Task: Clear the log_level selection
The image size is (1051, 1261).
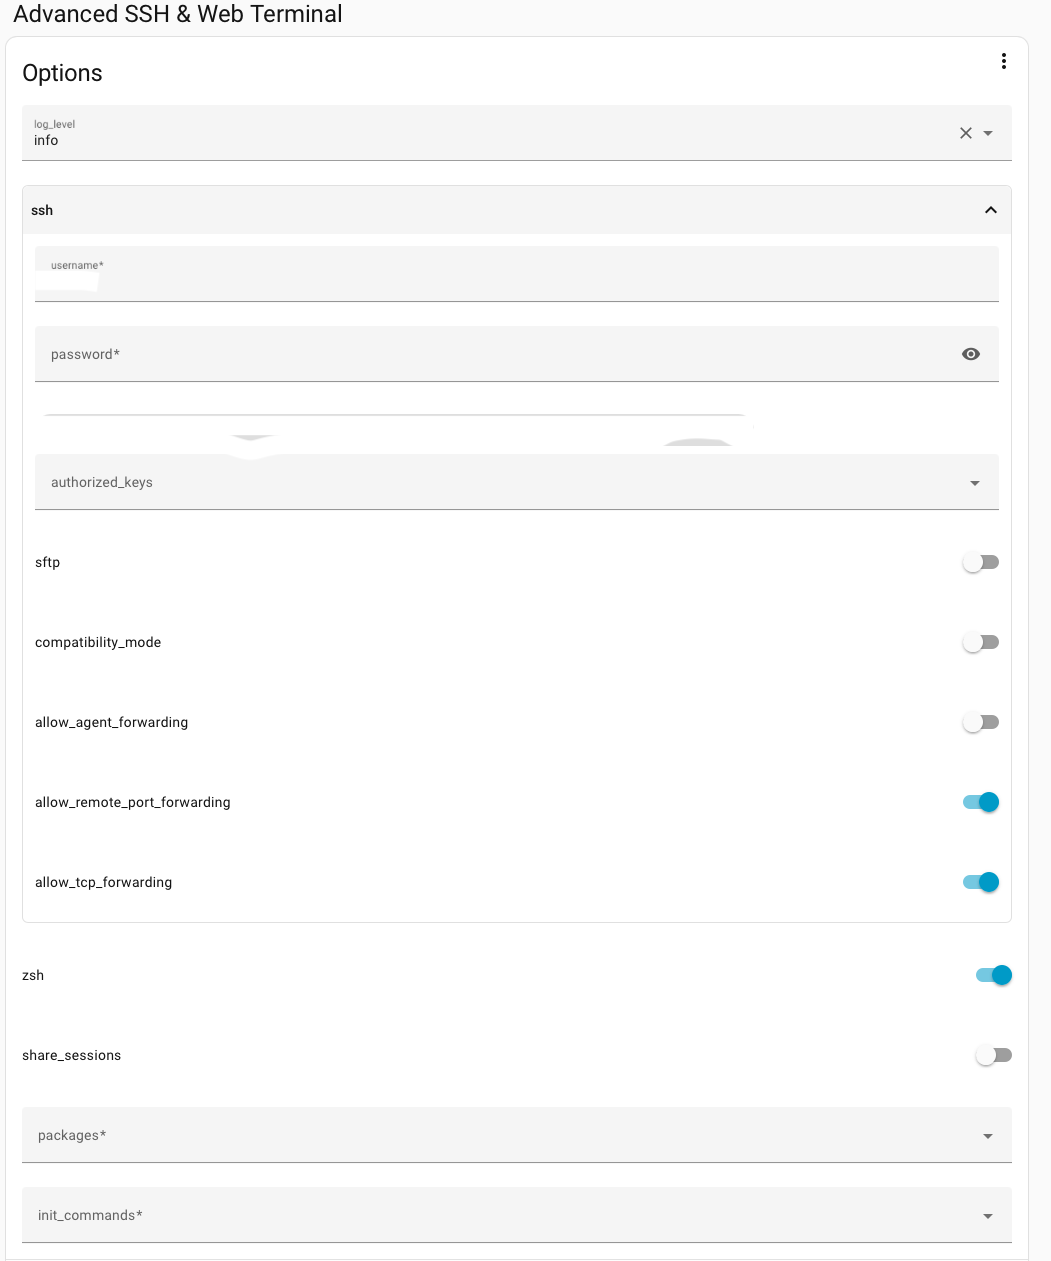Action: (966, 133)
